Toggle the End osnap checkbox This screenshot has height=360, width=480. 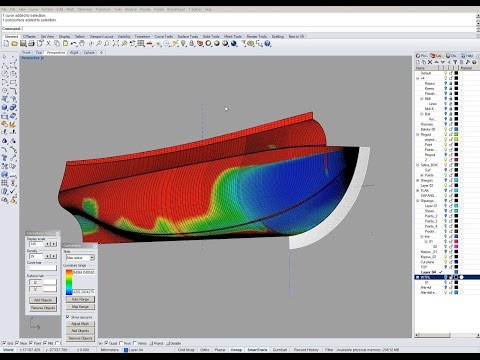(4, 343)
